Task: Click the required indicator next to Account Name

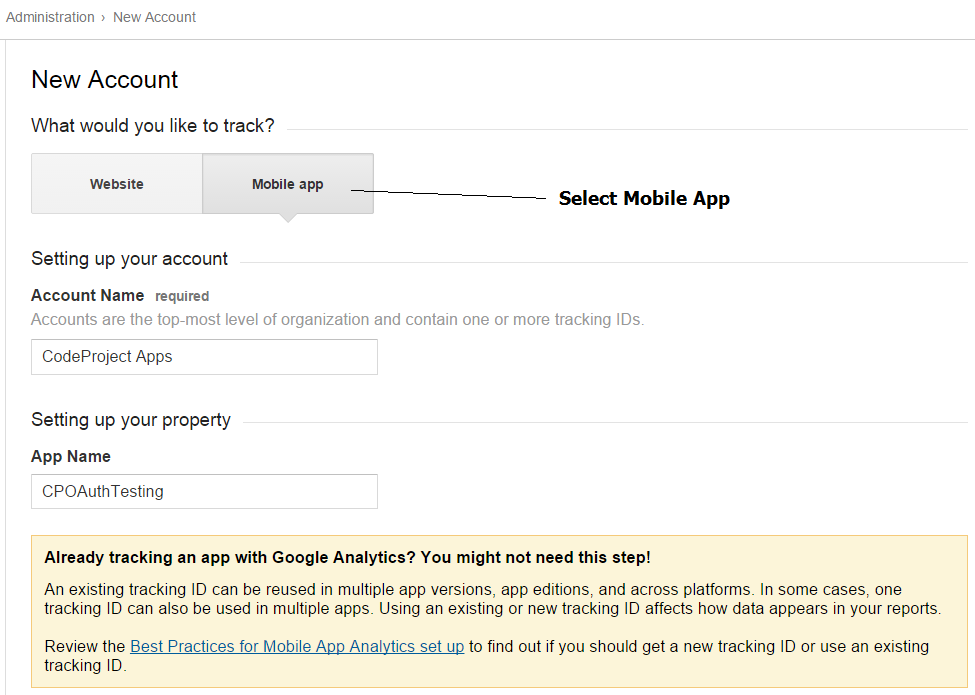Action: [182, 297]
